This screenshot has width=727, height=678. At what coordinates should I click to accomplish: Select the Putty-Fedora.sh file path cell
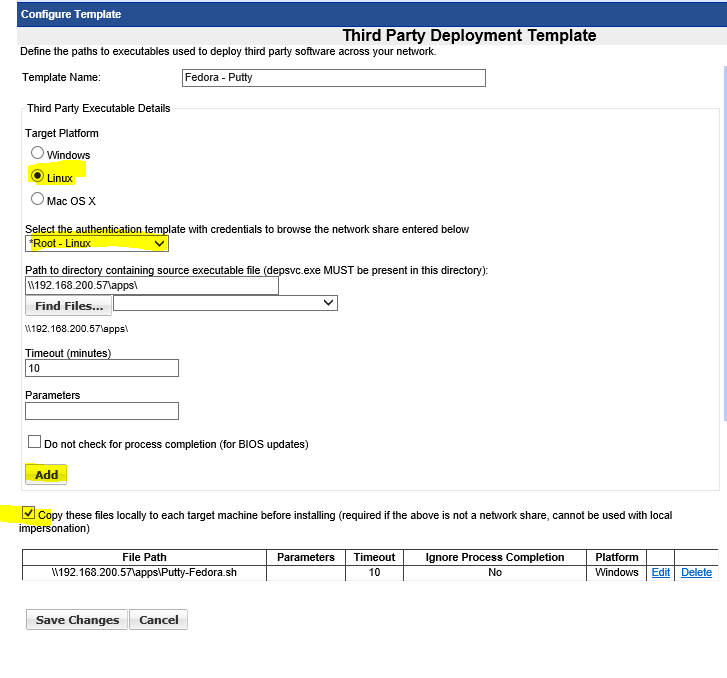[144, 573]
